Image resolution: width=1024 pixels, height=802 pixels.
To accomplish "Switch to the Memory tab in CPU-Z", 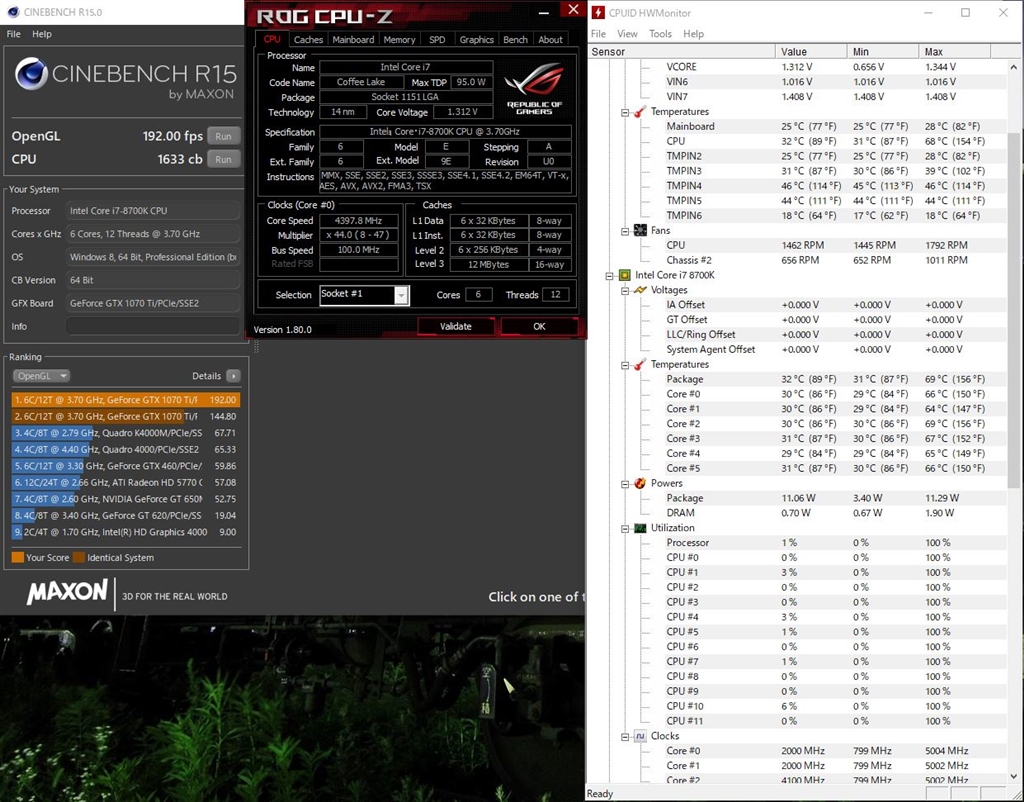I will pos(399,40).
